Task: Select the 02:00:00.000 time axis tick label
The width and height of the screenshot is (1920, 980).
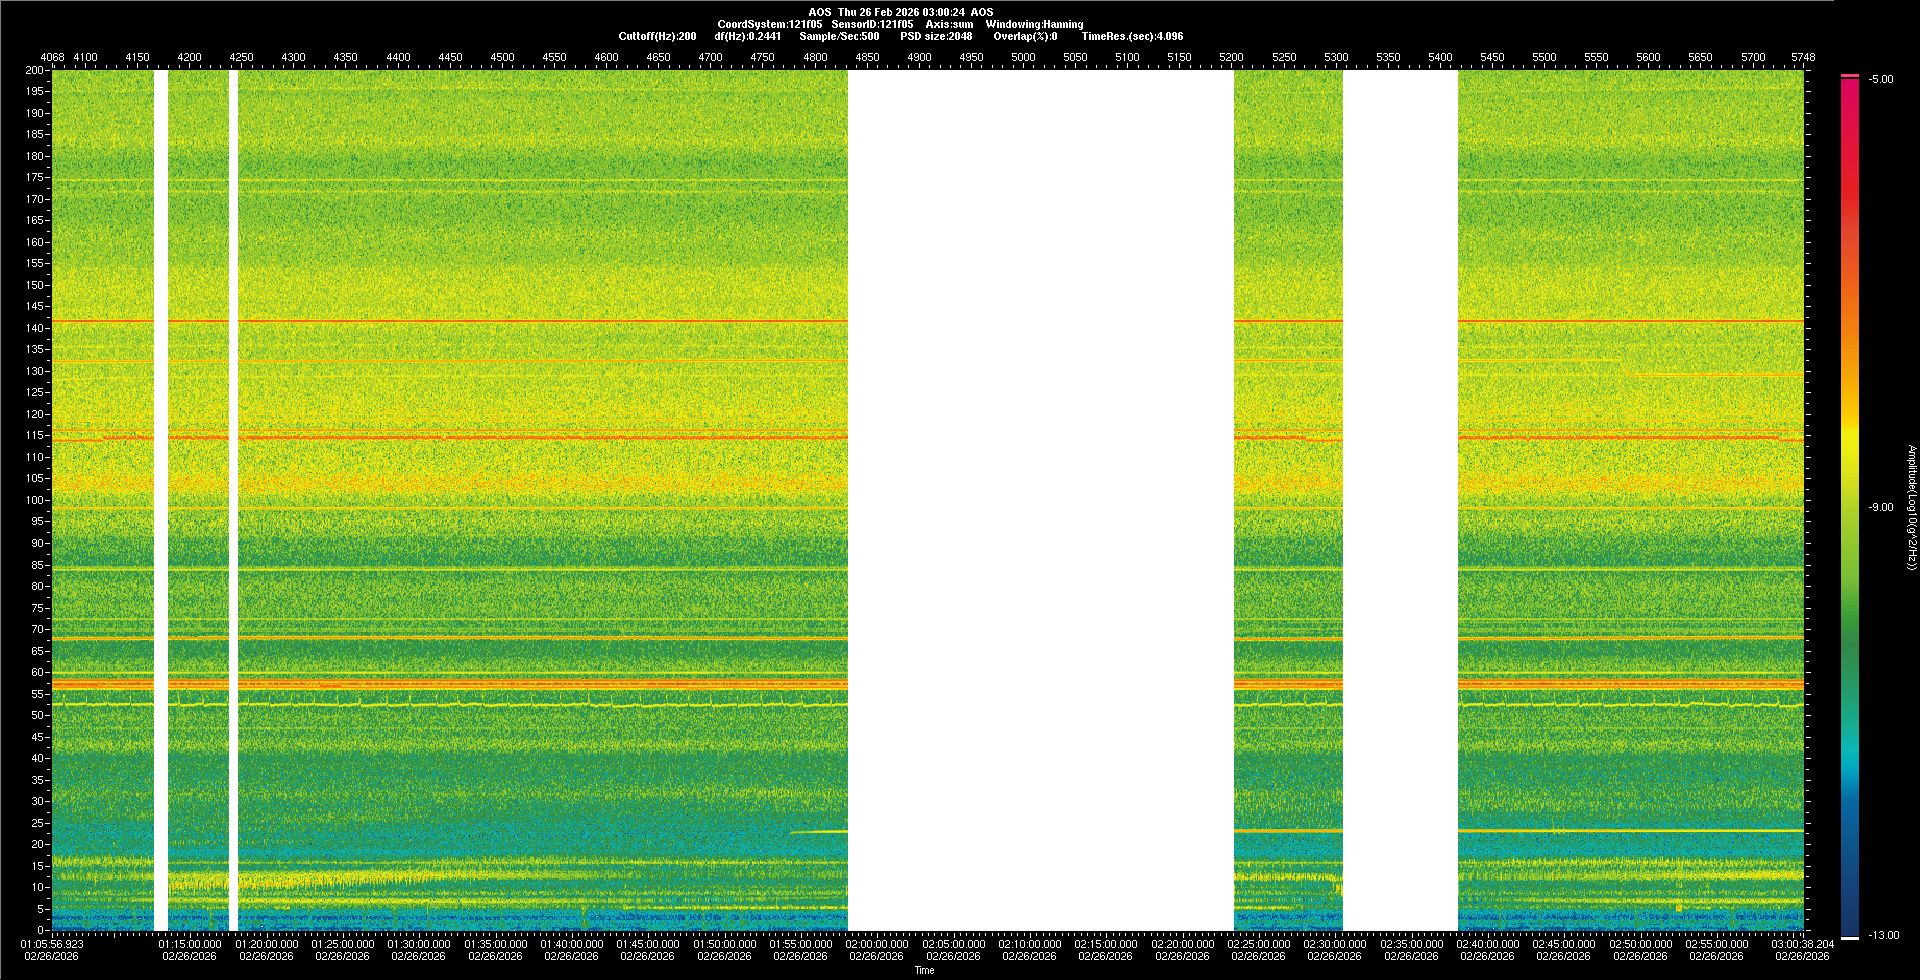Action: (x=877, y=944)
